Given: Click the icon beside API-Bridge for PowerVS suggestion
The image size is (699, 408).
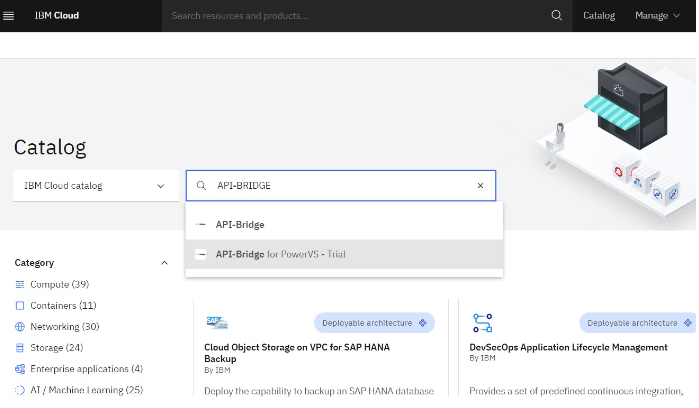Looking at the screenshot, I should [x=201, y=254].
